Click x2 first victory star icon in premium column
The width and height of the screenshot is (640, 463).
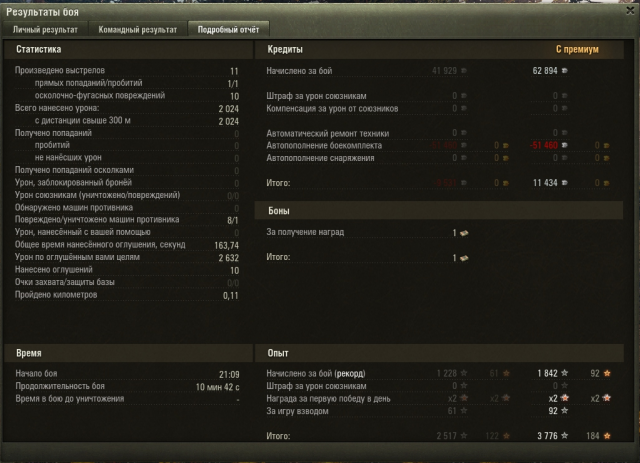point(564,398)
